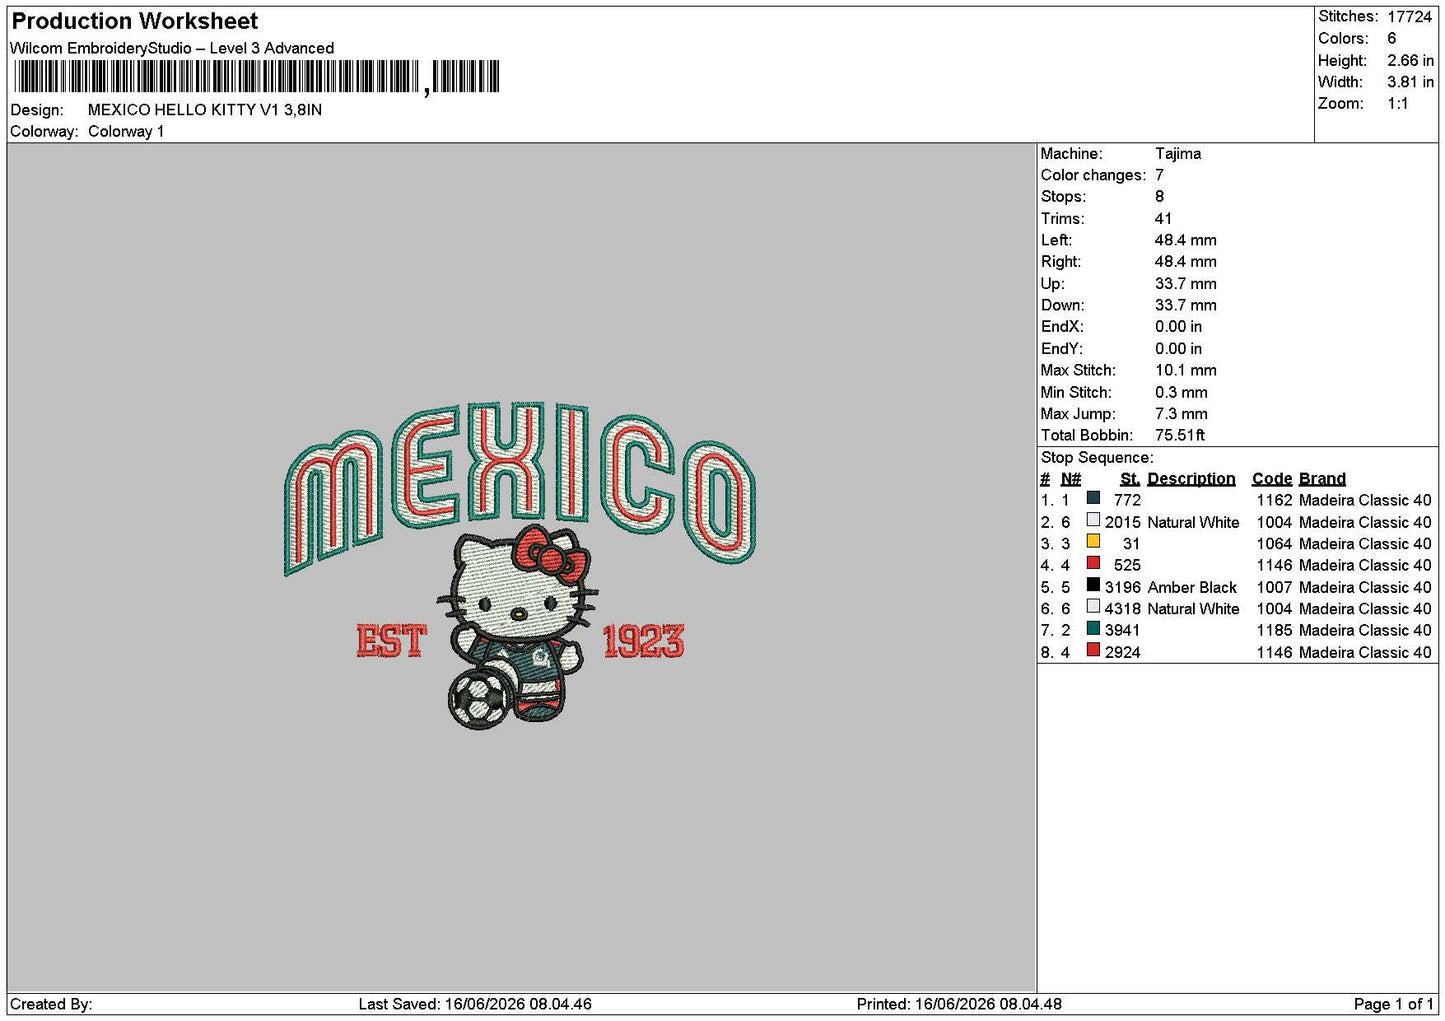Image resolution: width=1445 pixels, height=1021 pixels.
Task: Click code 1064 in stop row 3
Action: coord(1275,544)
